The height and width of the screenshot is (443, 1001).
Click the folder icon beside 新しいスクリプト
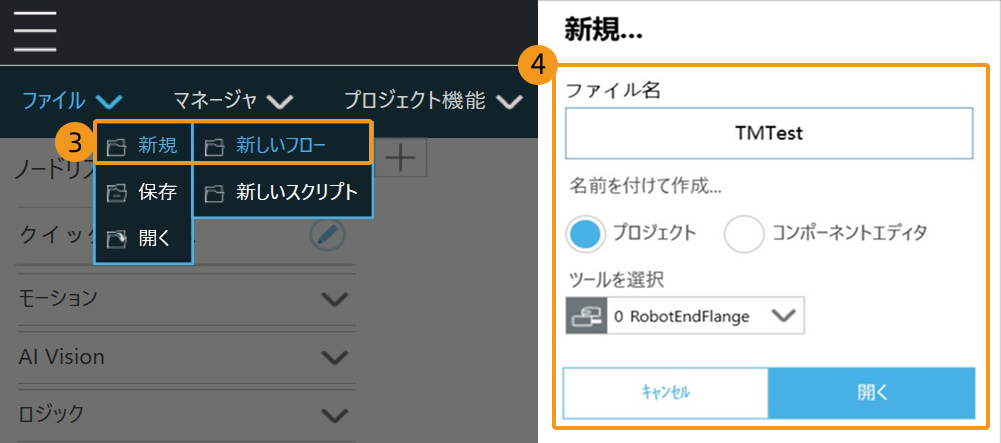214,192
